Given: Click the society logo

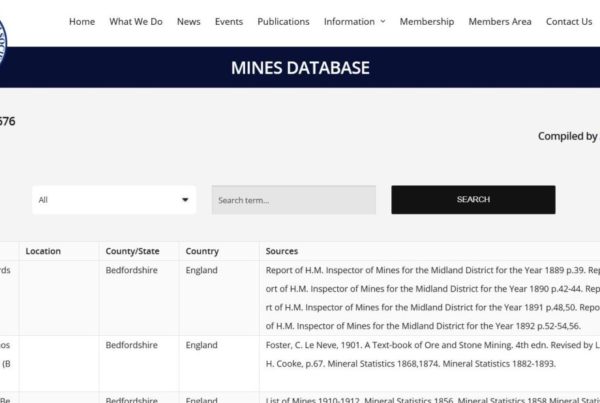Looking at the screenshot, I should pyautogui.click(x=3, y=44).
